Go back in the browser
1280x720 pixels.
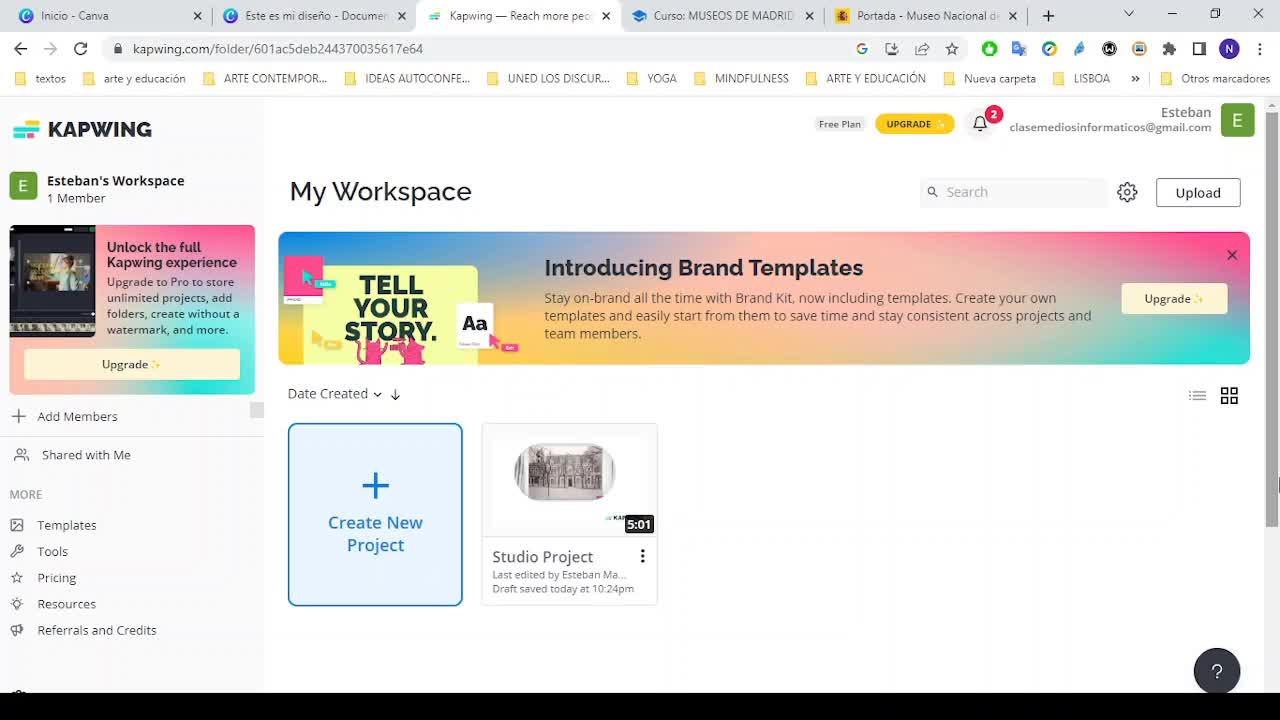pyautogui.click(x=20, y=48)
